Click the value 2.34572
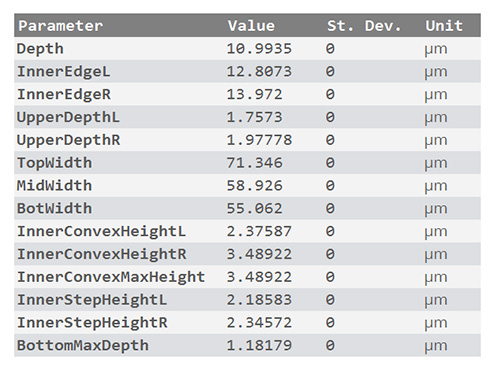This screenshot has height=370, width=495. point(259,323)
